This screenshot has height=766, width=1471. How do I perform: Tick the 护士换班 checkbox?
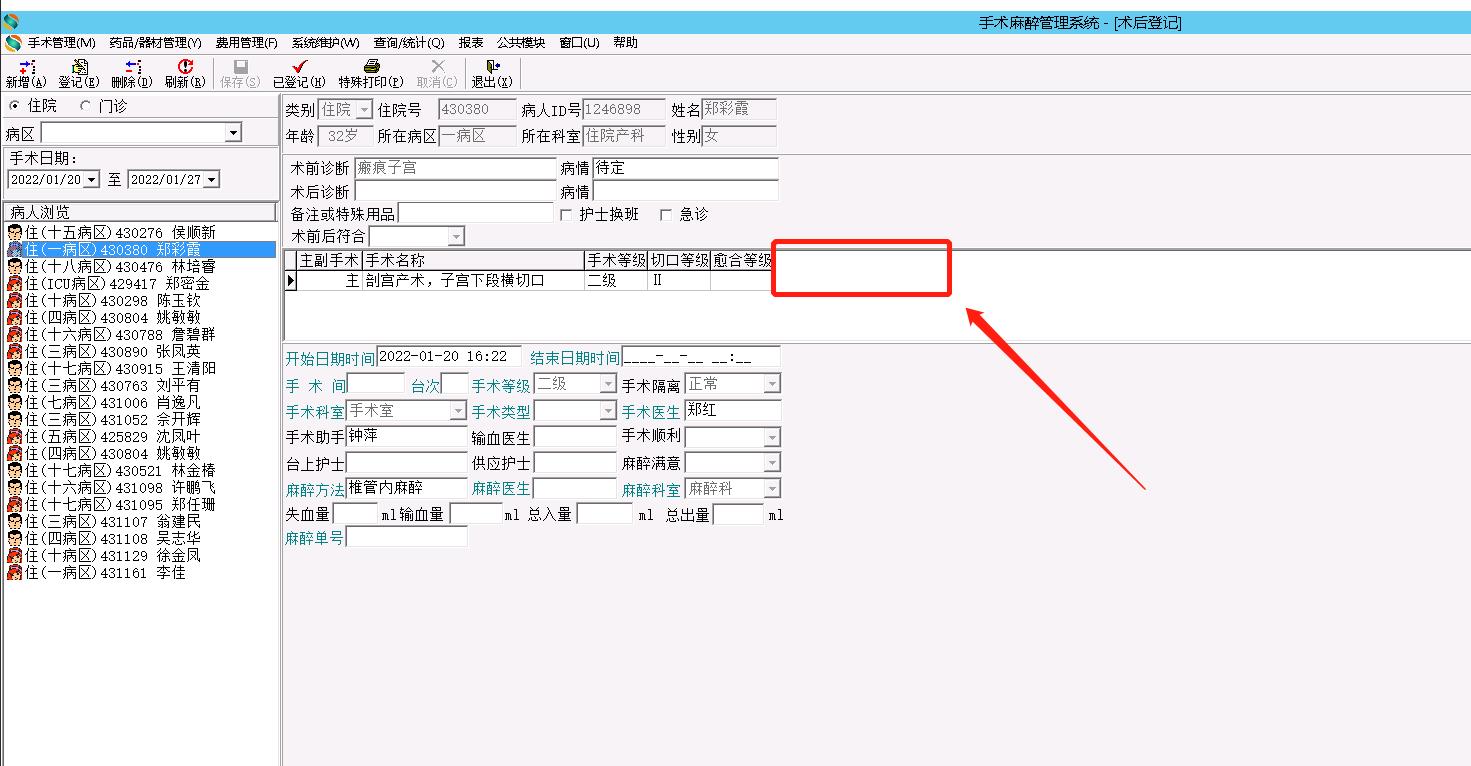(x=567, y=215)
